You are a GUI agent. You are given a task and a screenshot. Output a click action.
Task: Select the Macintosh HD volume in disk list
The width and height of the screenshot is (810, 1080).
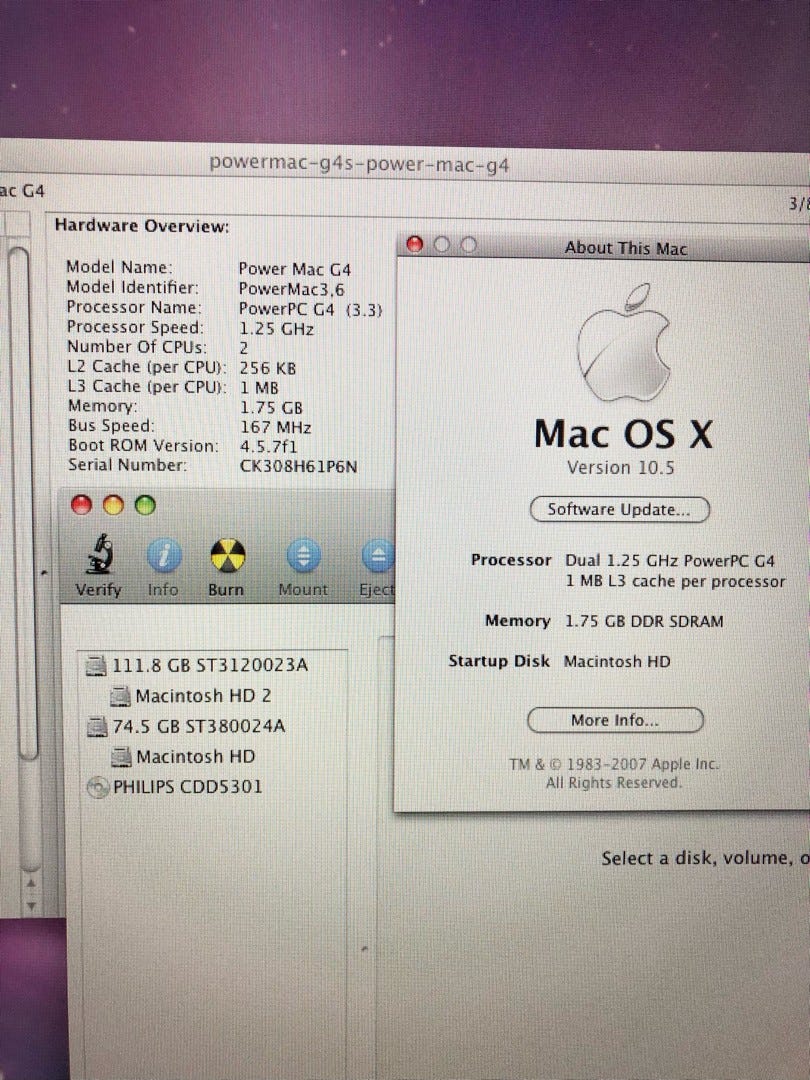click(x=183, y=757)
